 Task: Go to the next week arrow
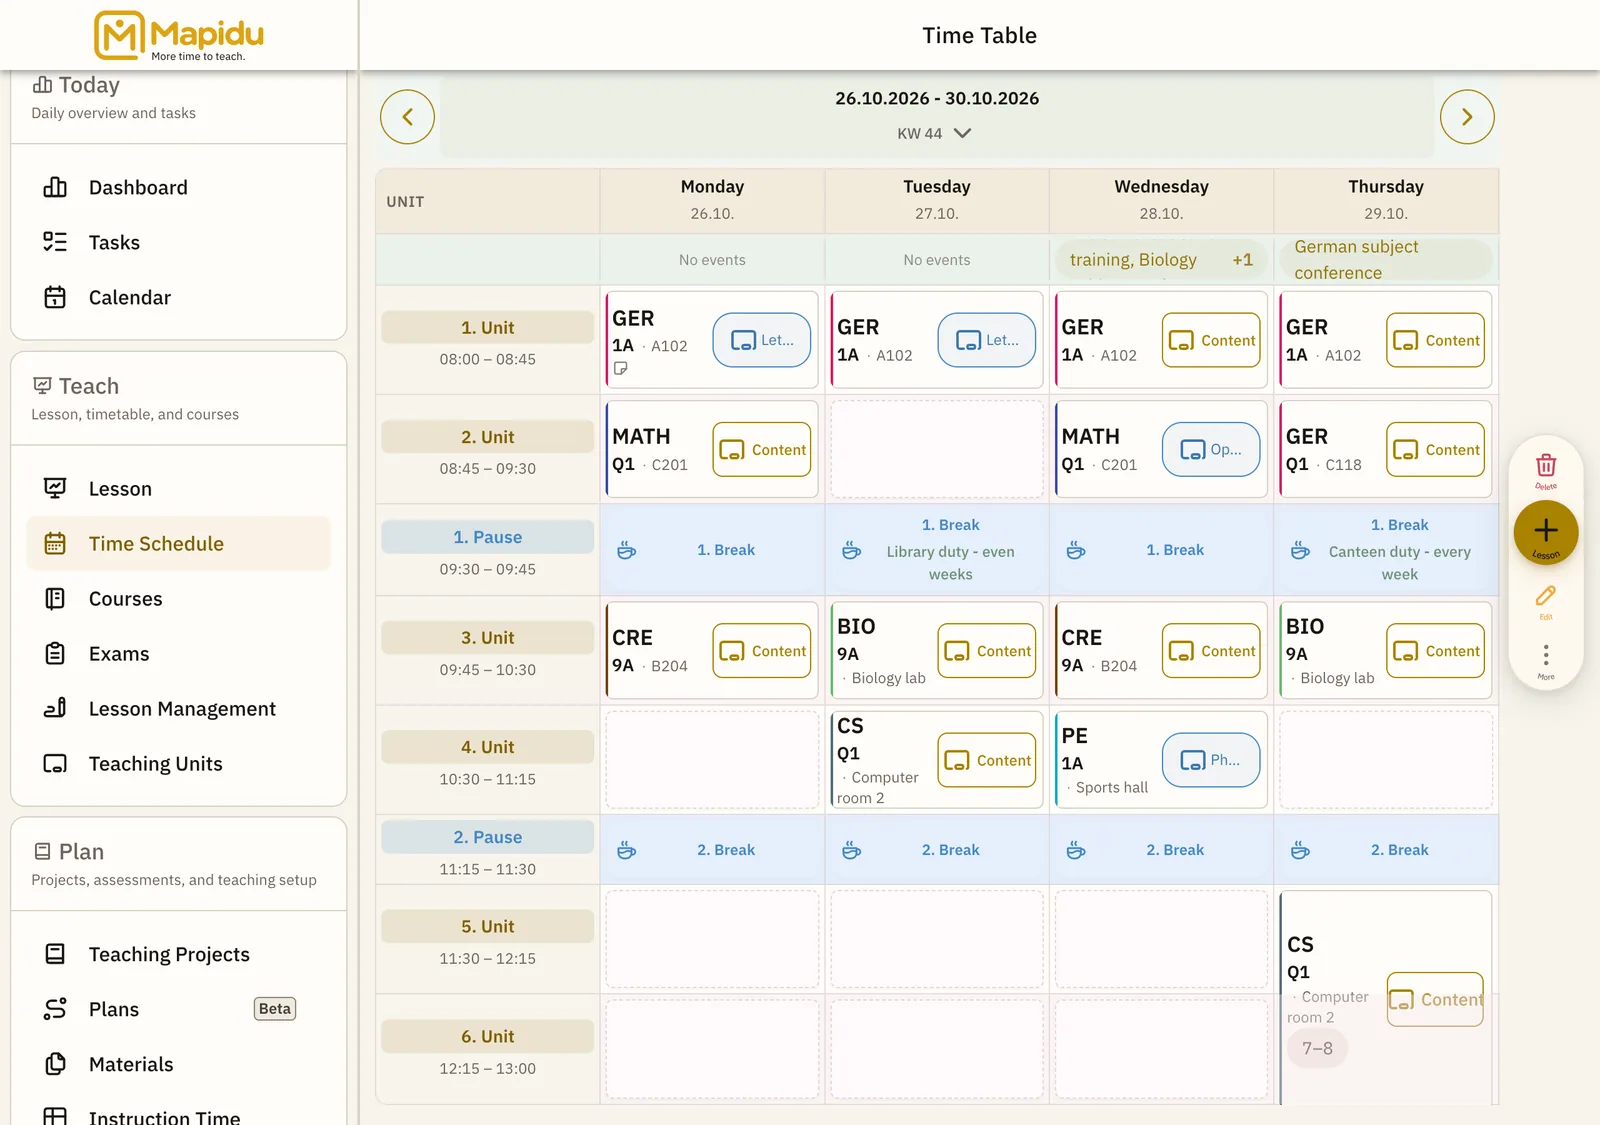pyautogui.click(x=1467, y=117)
